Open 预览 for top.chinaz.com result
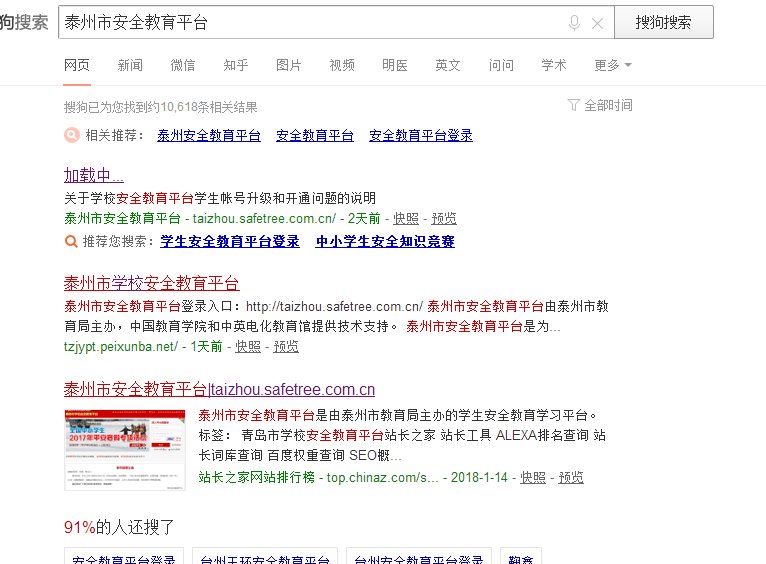 [x=571, y=477]
